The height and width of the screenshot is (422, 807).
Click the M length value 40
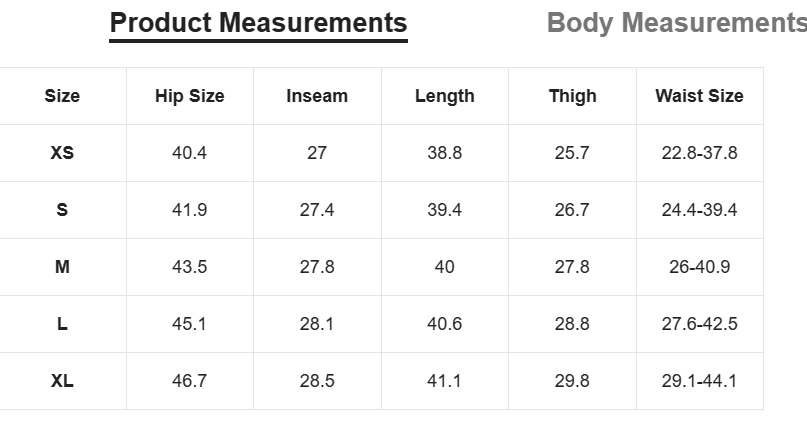(444, 267)
